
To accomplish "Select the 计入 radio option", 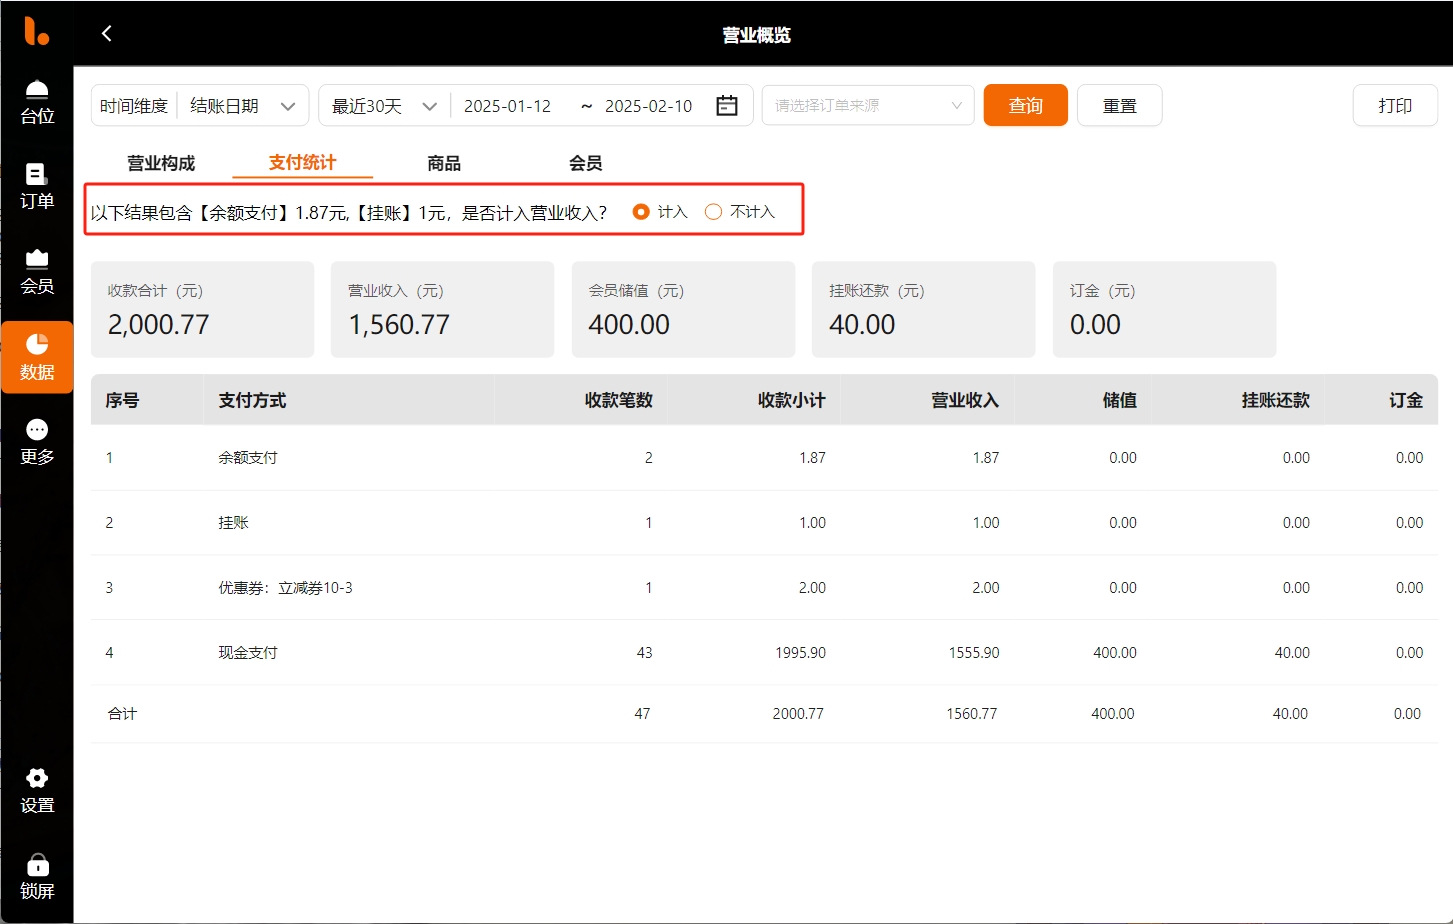I will (x=660, y=212).
